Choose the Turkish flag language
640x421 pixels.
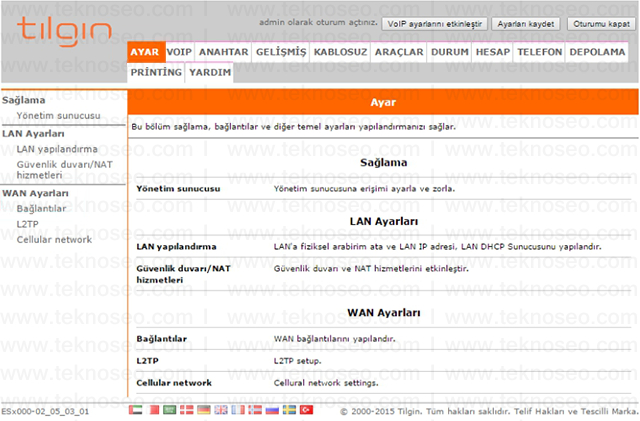click(307, 410)
